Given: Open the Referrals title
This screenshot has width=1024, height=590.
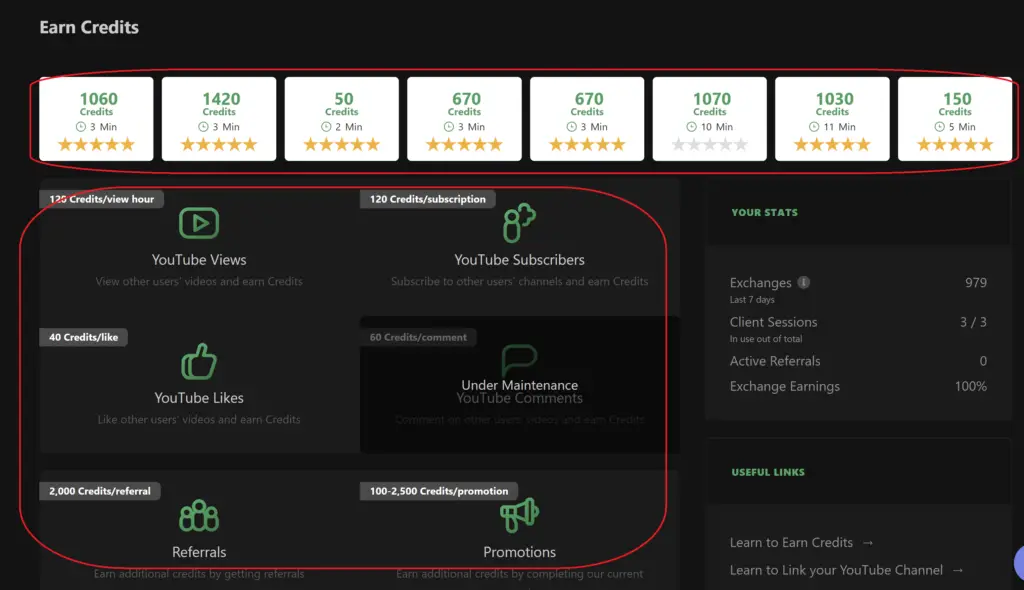Looking at the screenshot, I should pyautogui.click(x=199, y=552).
